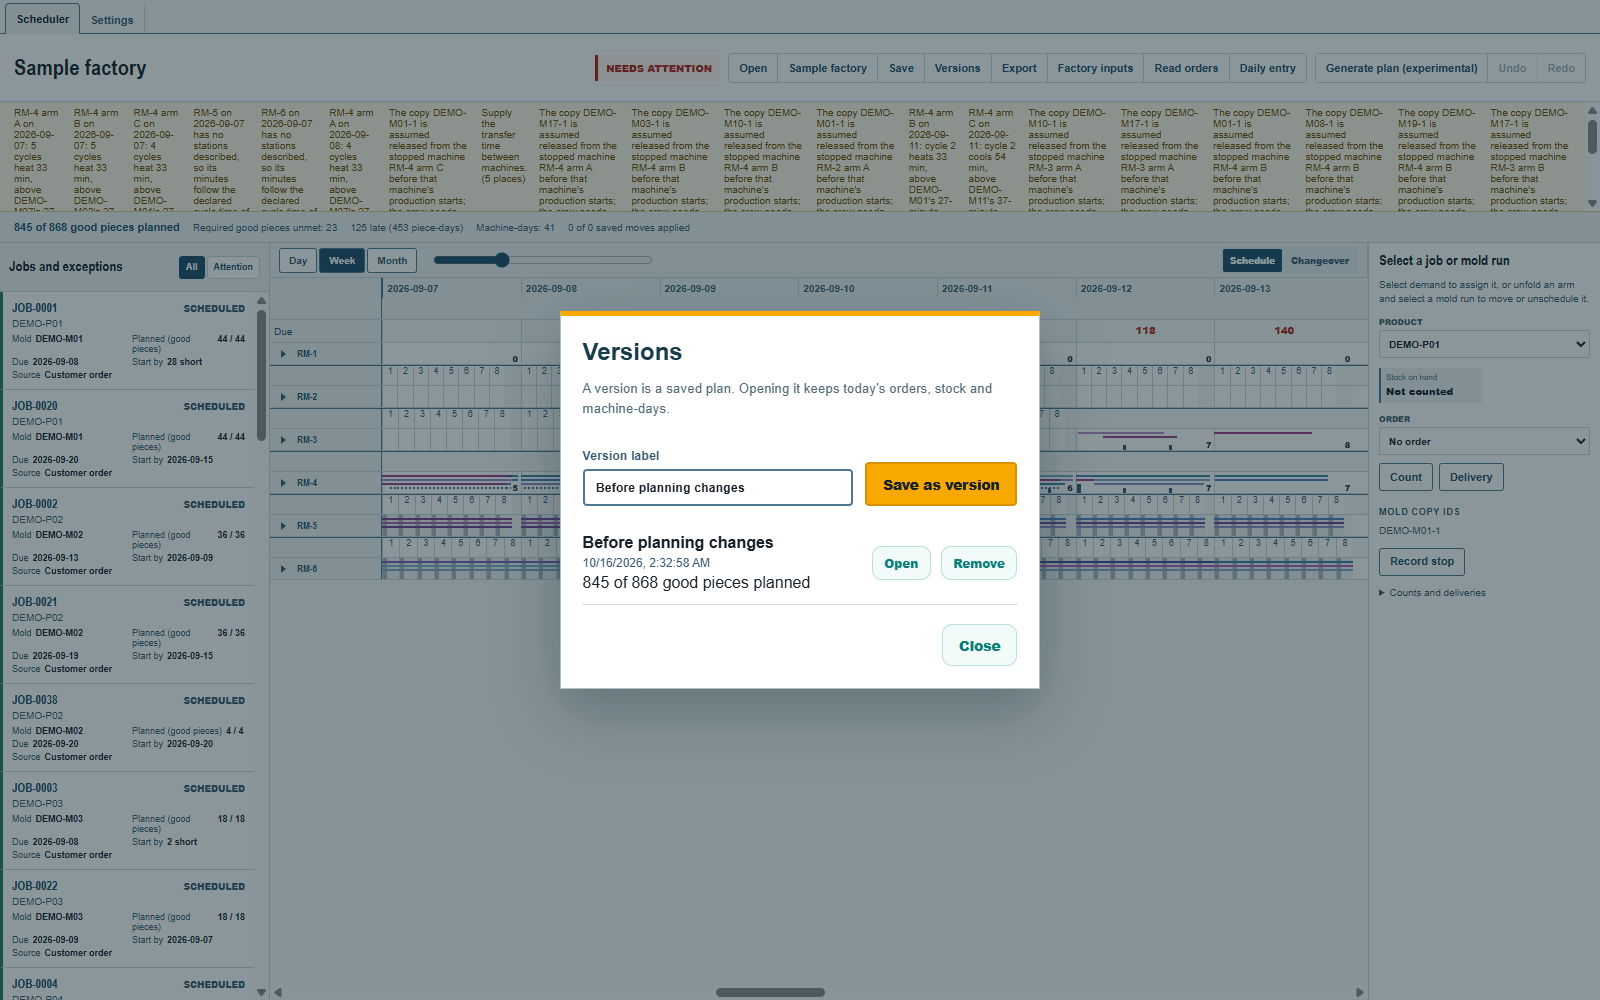Expand the RM-1 machine row arrow

click(x=283, y=354)
